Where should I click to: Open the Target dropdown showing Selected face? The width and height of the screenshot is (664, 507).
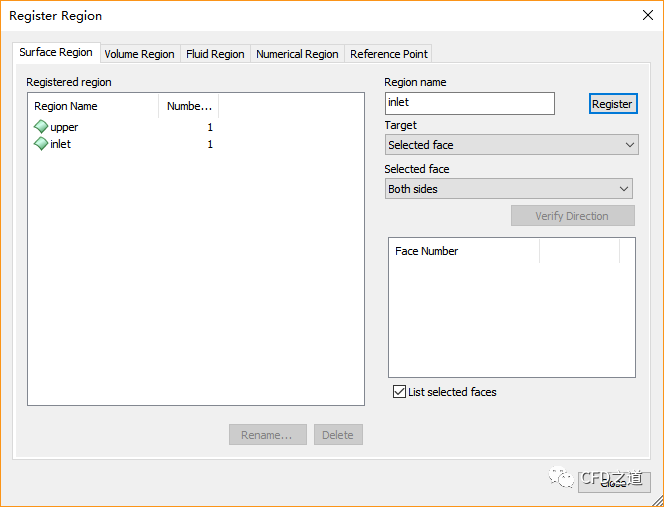click(512, 145)
